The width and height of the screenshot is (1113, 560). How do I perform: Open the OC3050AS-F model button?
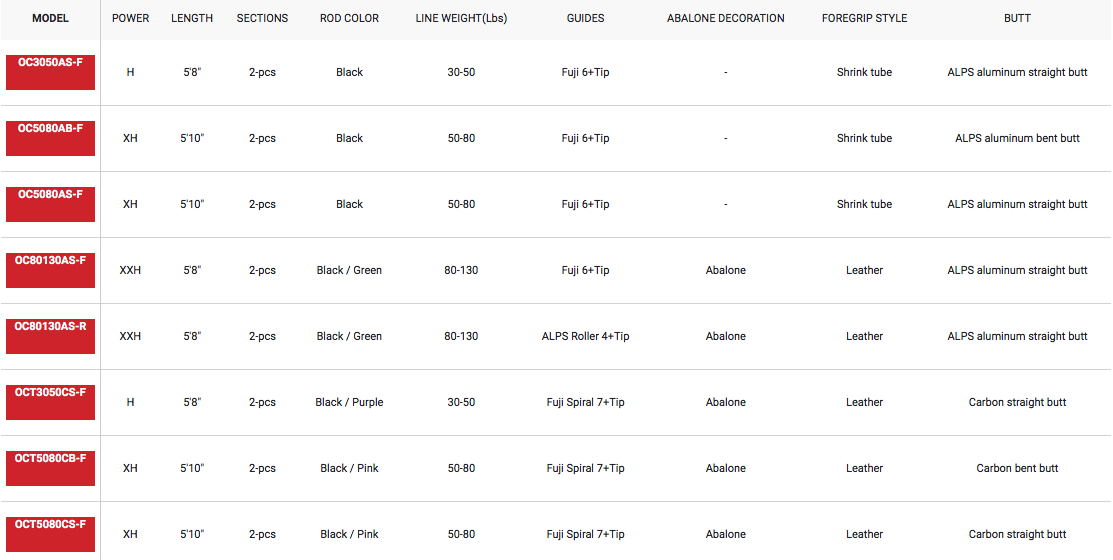tap(50, 72)
